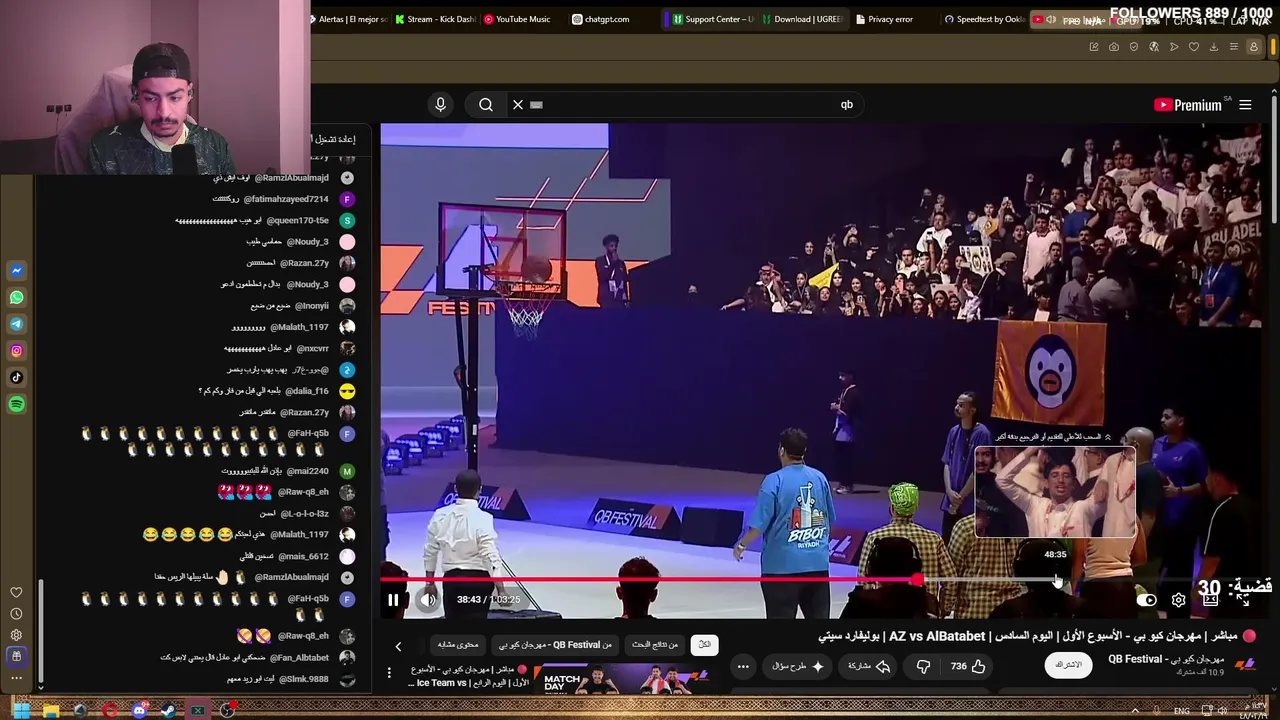Open the sidebar heart bookmarks icon
This screenshot has height=720, width=1280.
(x=16, y=592)
